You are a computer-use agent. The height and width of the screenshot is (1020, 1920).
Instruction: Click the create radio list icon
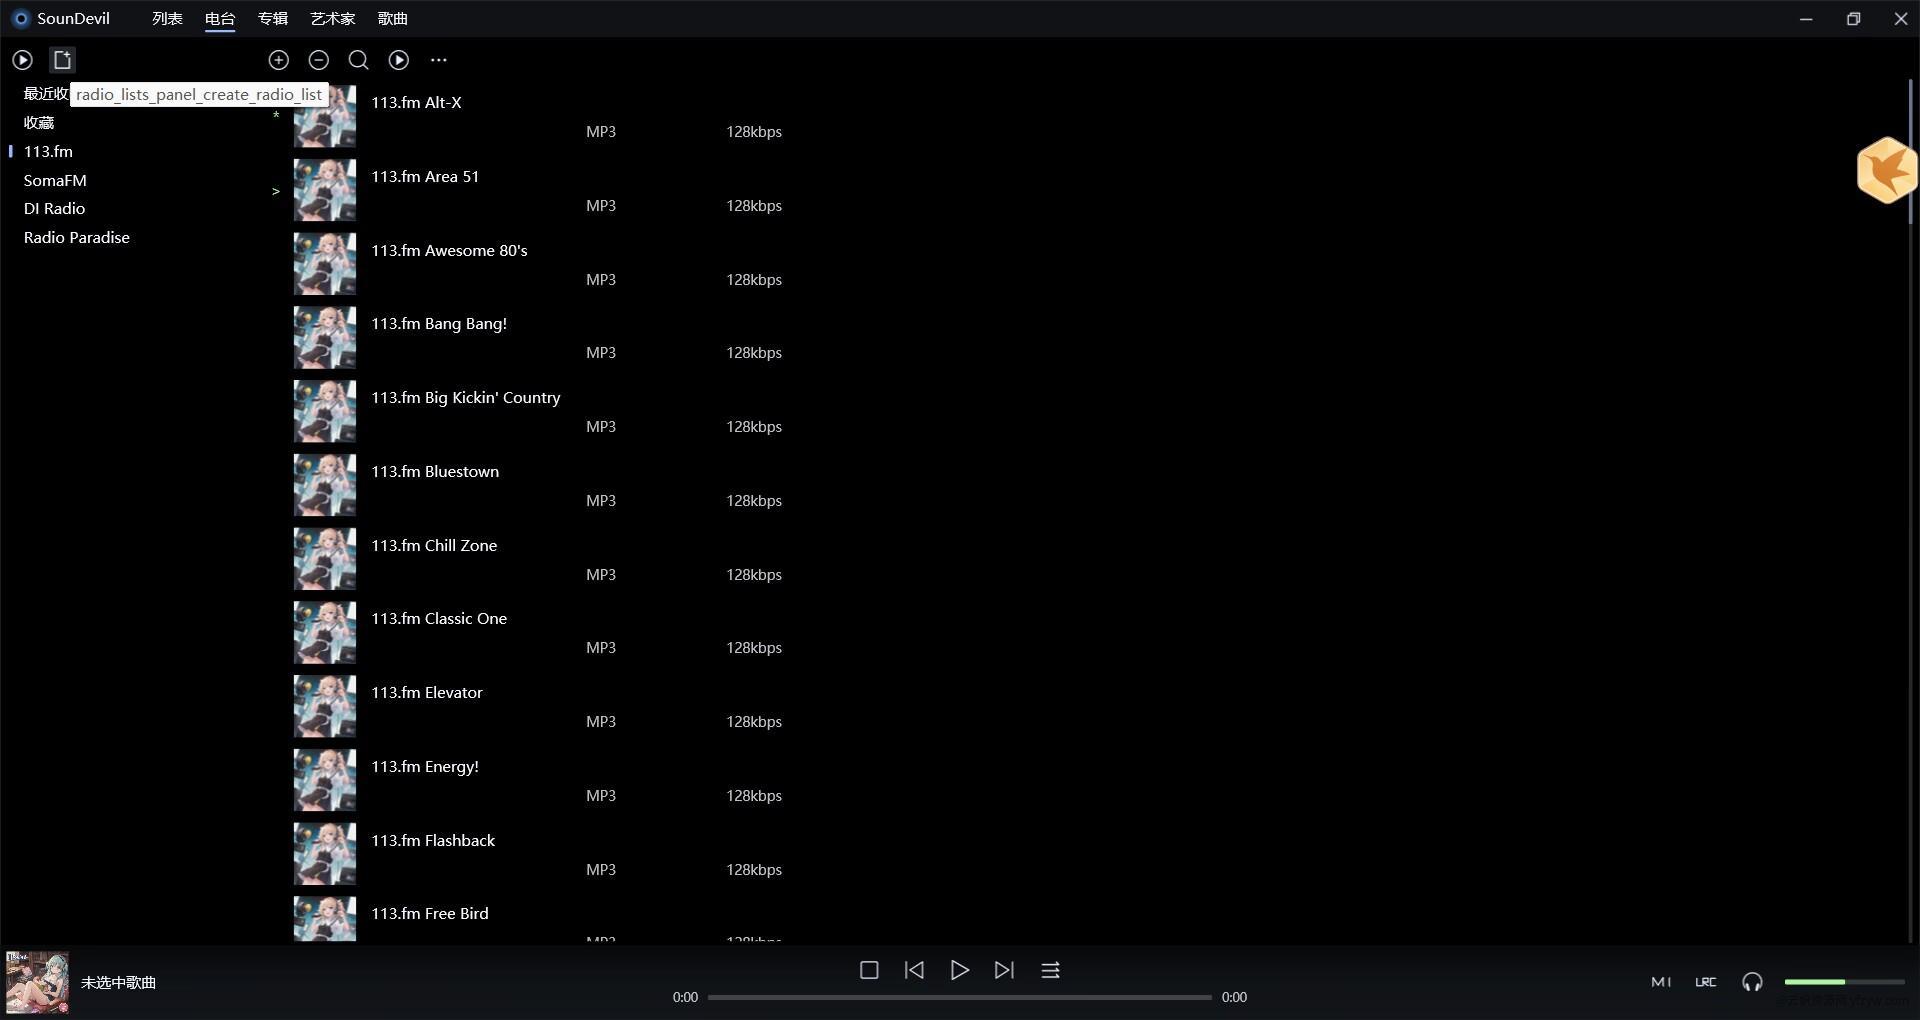pos(62,60)
